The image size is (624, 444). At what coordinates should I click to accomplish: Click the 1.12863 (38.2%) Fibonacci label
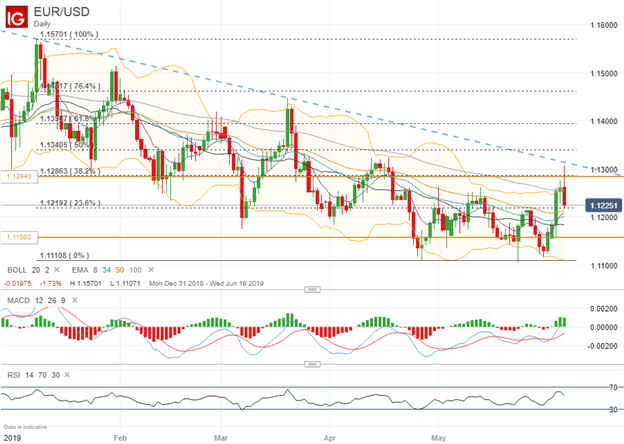pyautogui.click(x=70, y=171)
